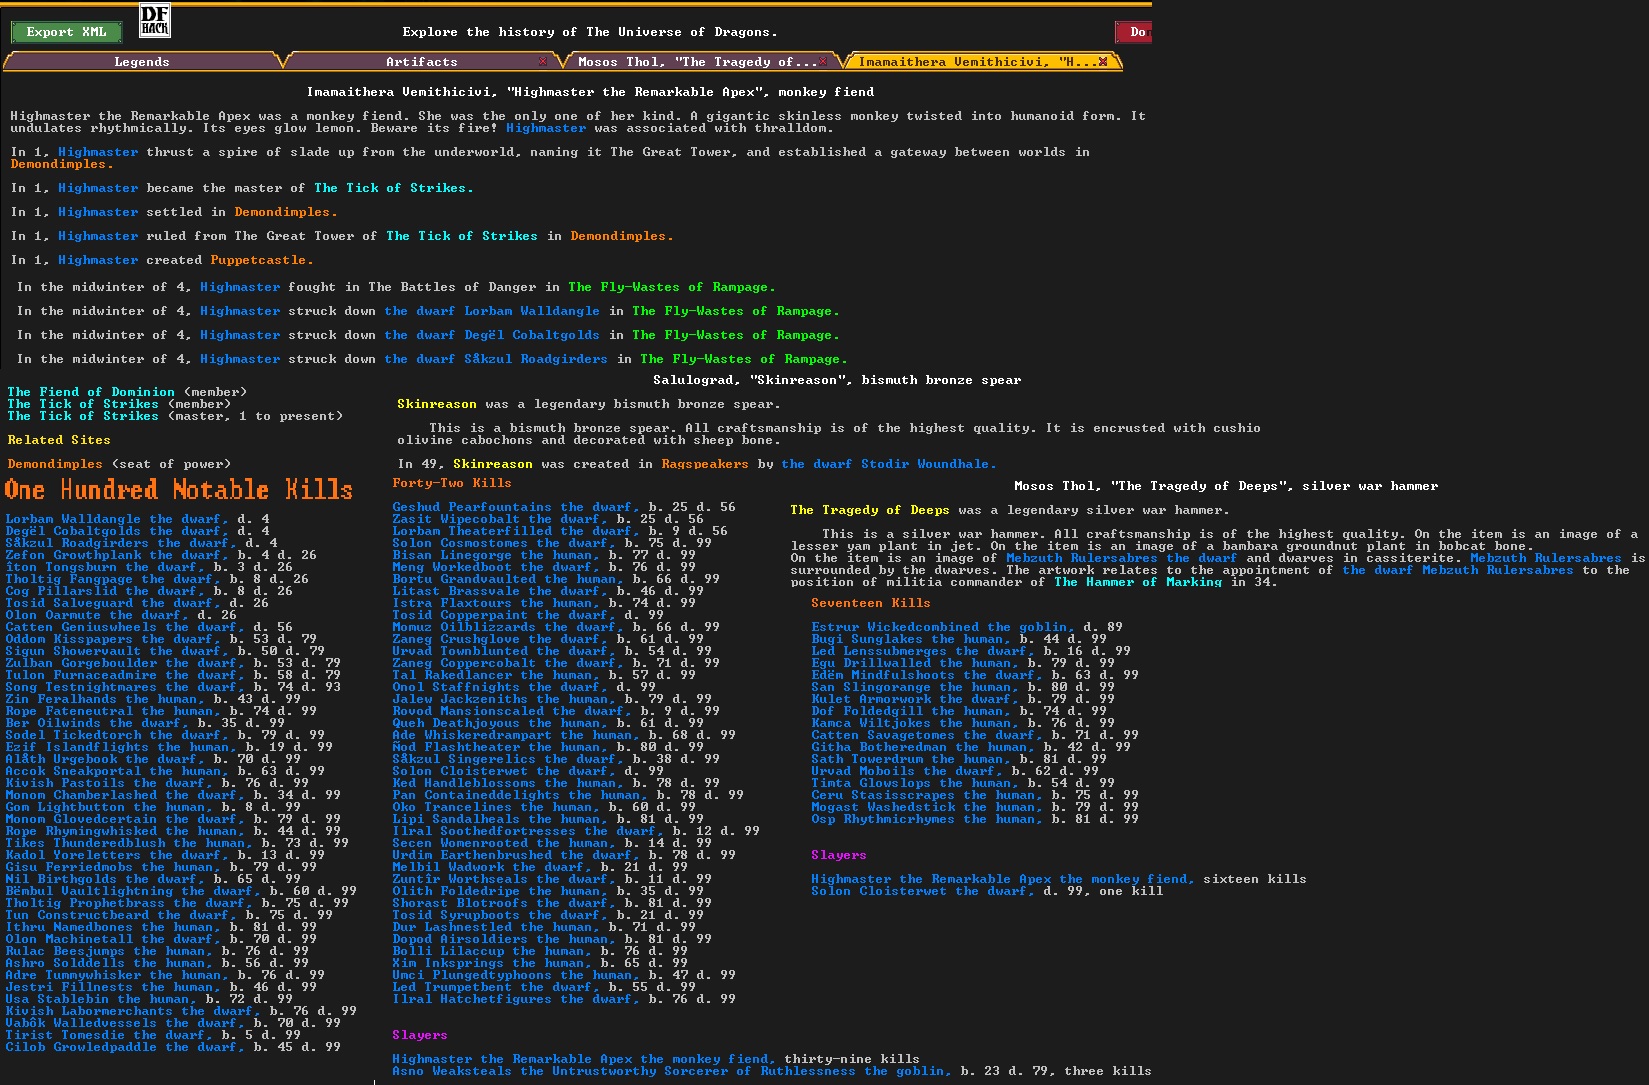Screen dimensions: 1649x1085
Task: Open Tholtig Fangpage the dwarf kill entry
Action: [x=156, y=579]
